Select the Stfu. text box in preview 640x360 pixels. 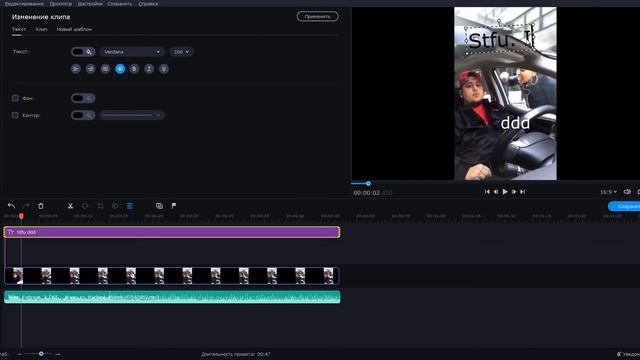[500, 40]
